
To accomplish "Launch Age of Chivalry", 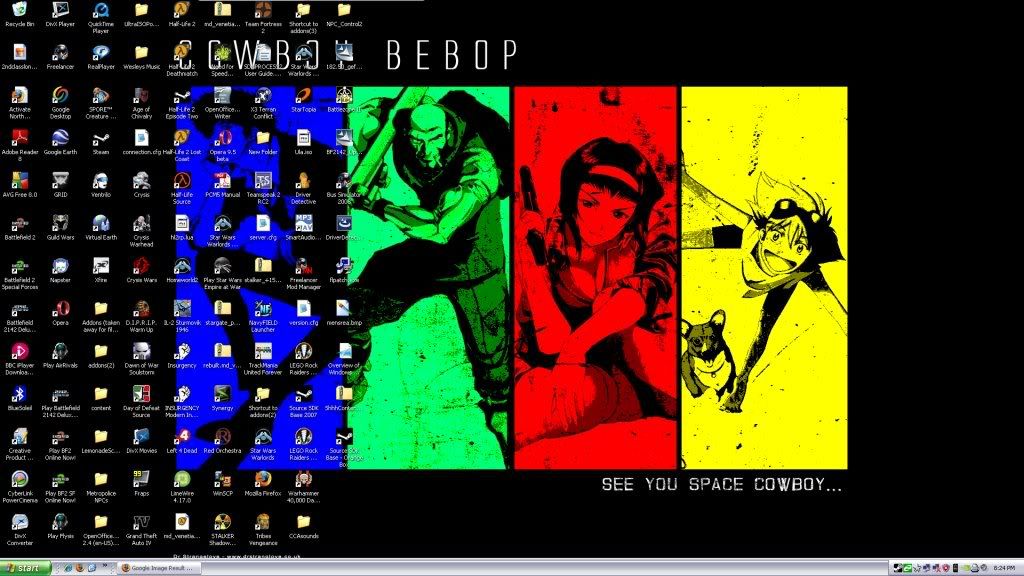I will tap(141, 103).
